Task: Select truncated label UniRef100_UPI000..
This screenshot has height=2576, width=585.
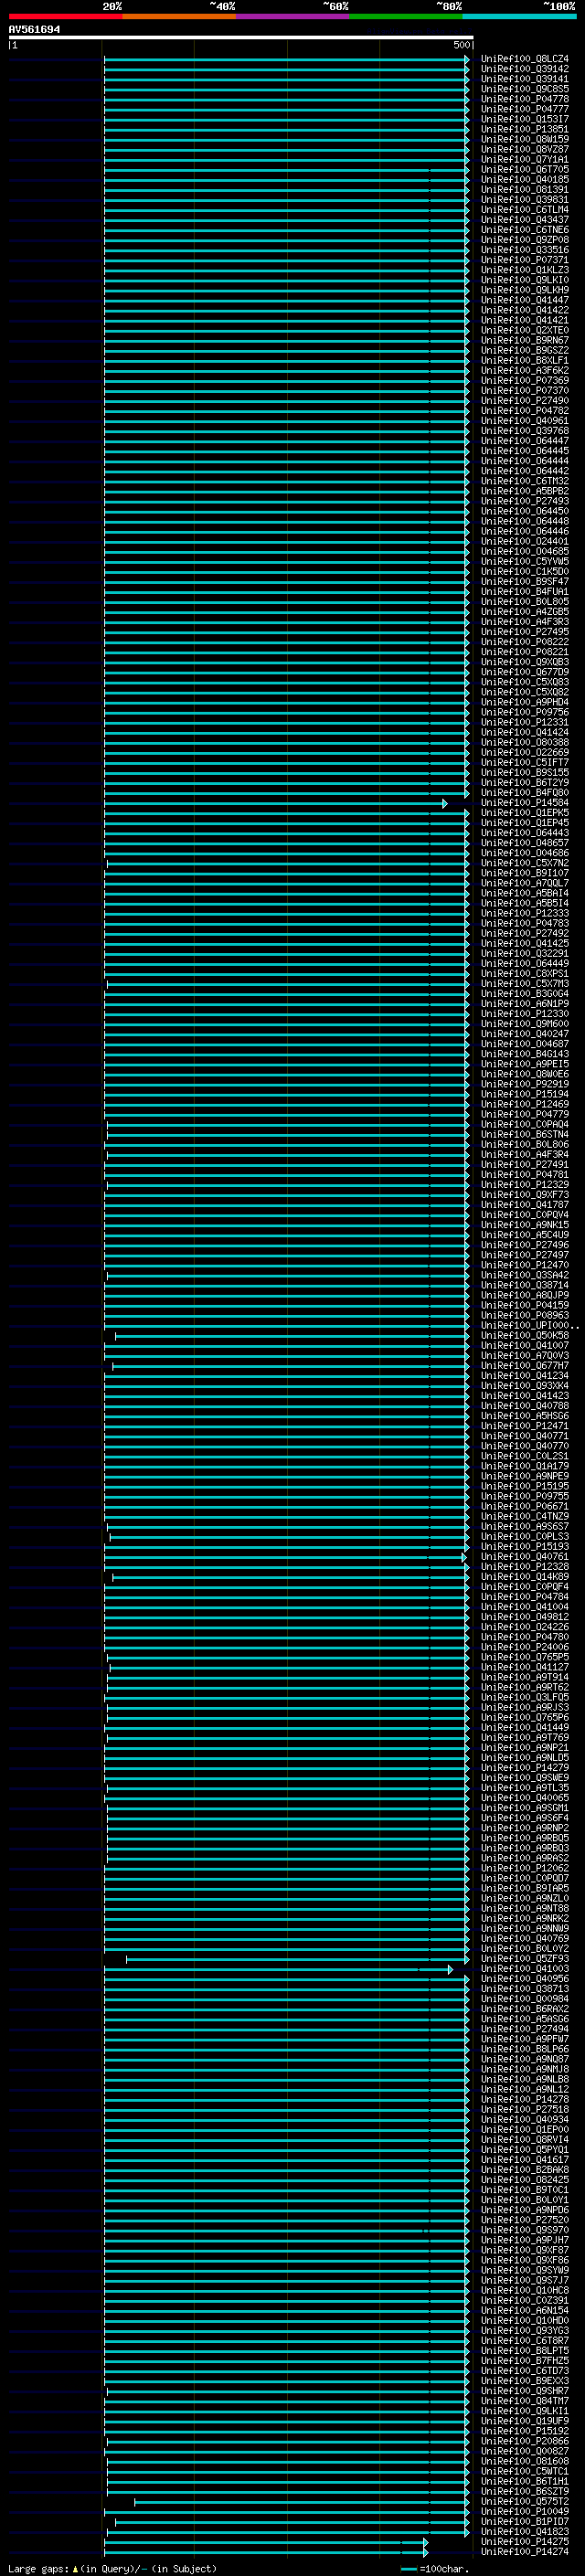Action: [x=529, y=1325]
